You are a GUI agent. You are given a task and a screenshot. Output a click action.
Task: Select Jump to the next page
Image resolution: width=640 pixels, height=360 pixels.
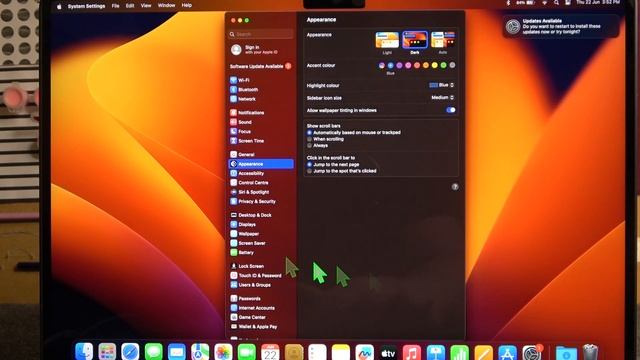pyautogui.click(x=309, y=164)
